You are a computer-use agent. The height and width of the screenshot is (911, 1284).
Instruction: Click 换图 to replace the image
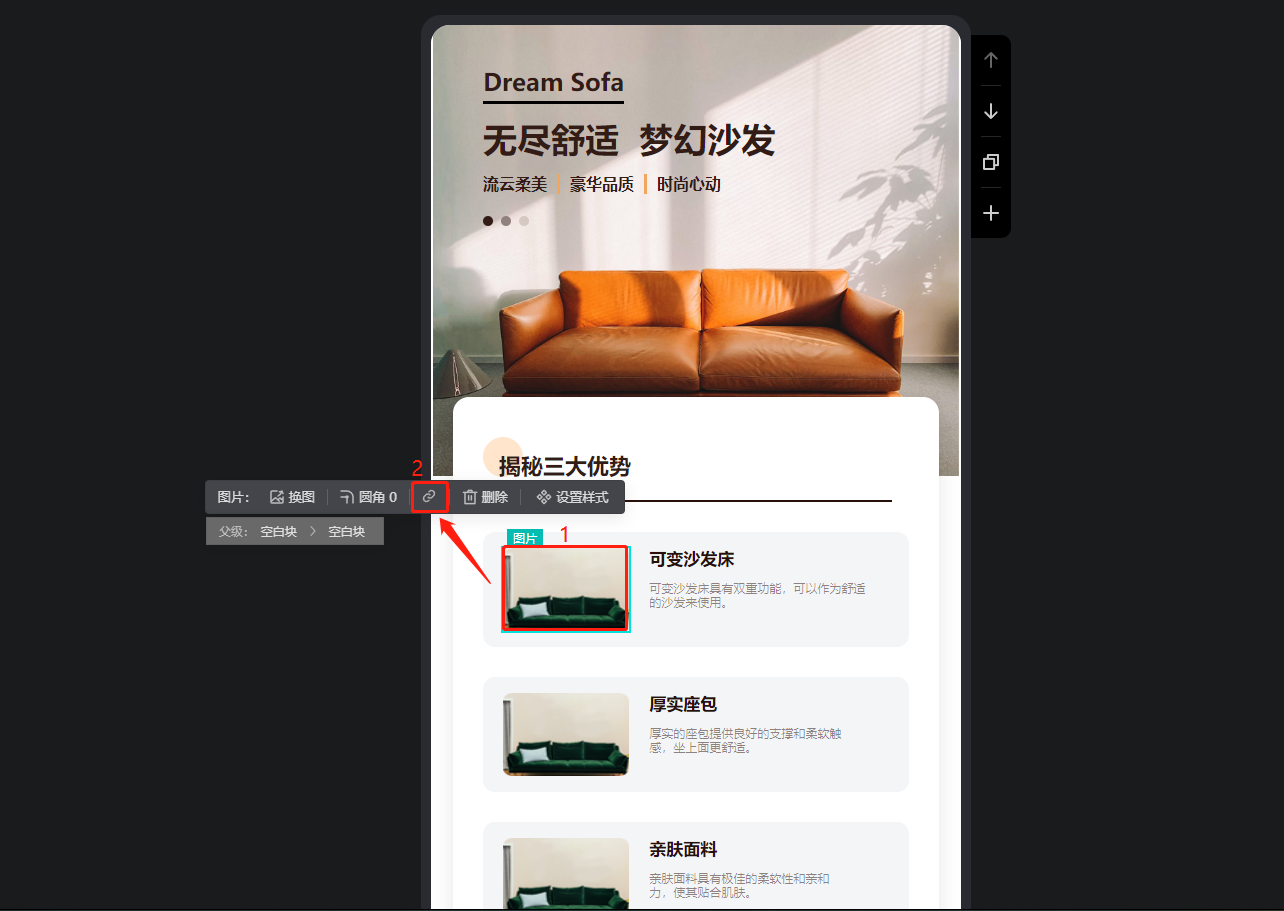pos(292,497)
